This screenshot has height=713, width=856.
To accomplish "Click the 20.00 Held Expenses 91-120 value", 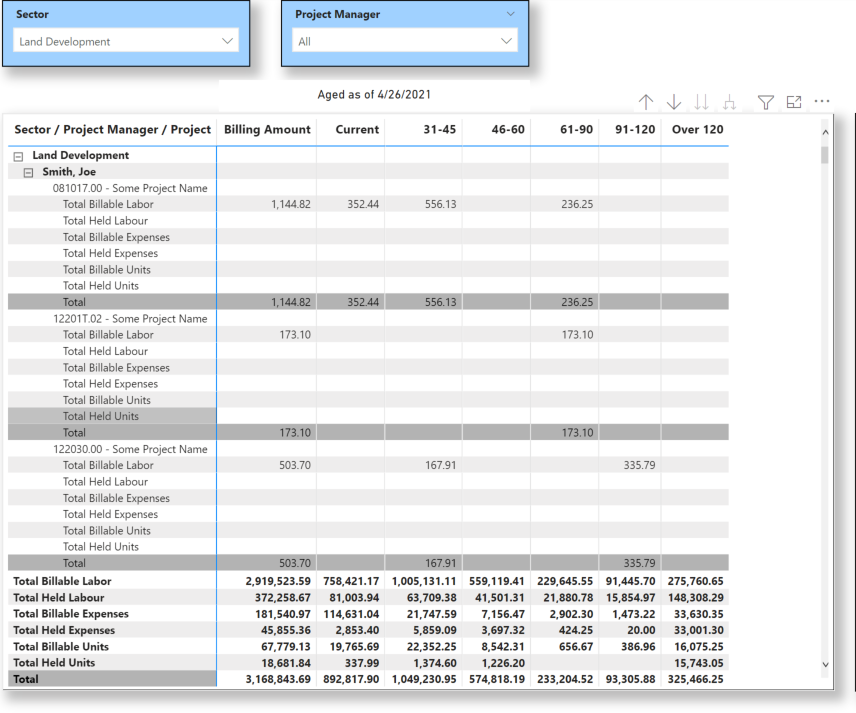I will [x=641, y=630].
